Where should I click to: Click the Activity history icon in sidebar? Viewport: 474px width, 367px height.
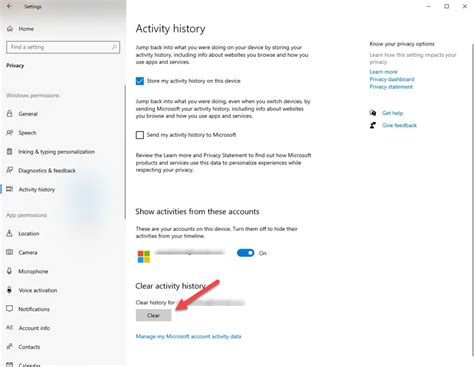pyautogui.click(x=10, y=189)
